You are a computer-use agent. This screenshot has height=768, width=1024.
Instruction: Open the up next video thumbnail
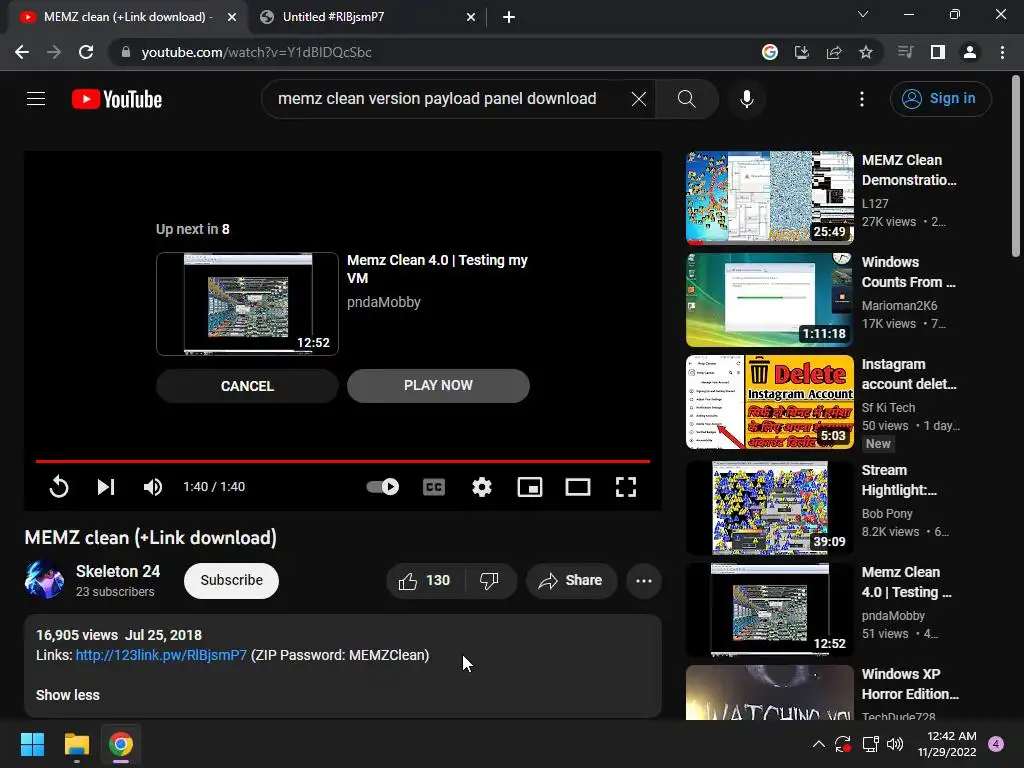[x=248, y=304]
